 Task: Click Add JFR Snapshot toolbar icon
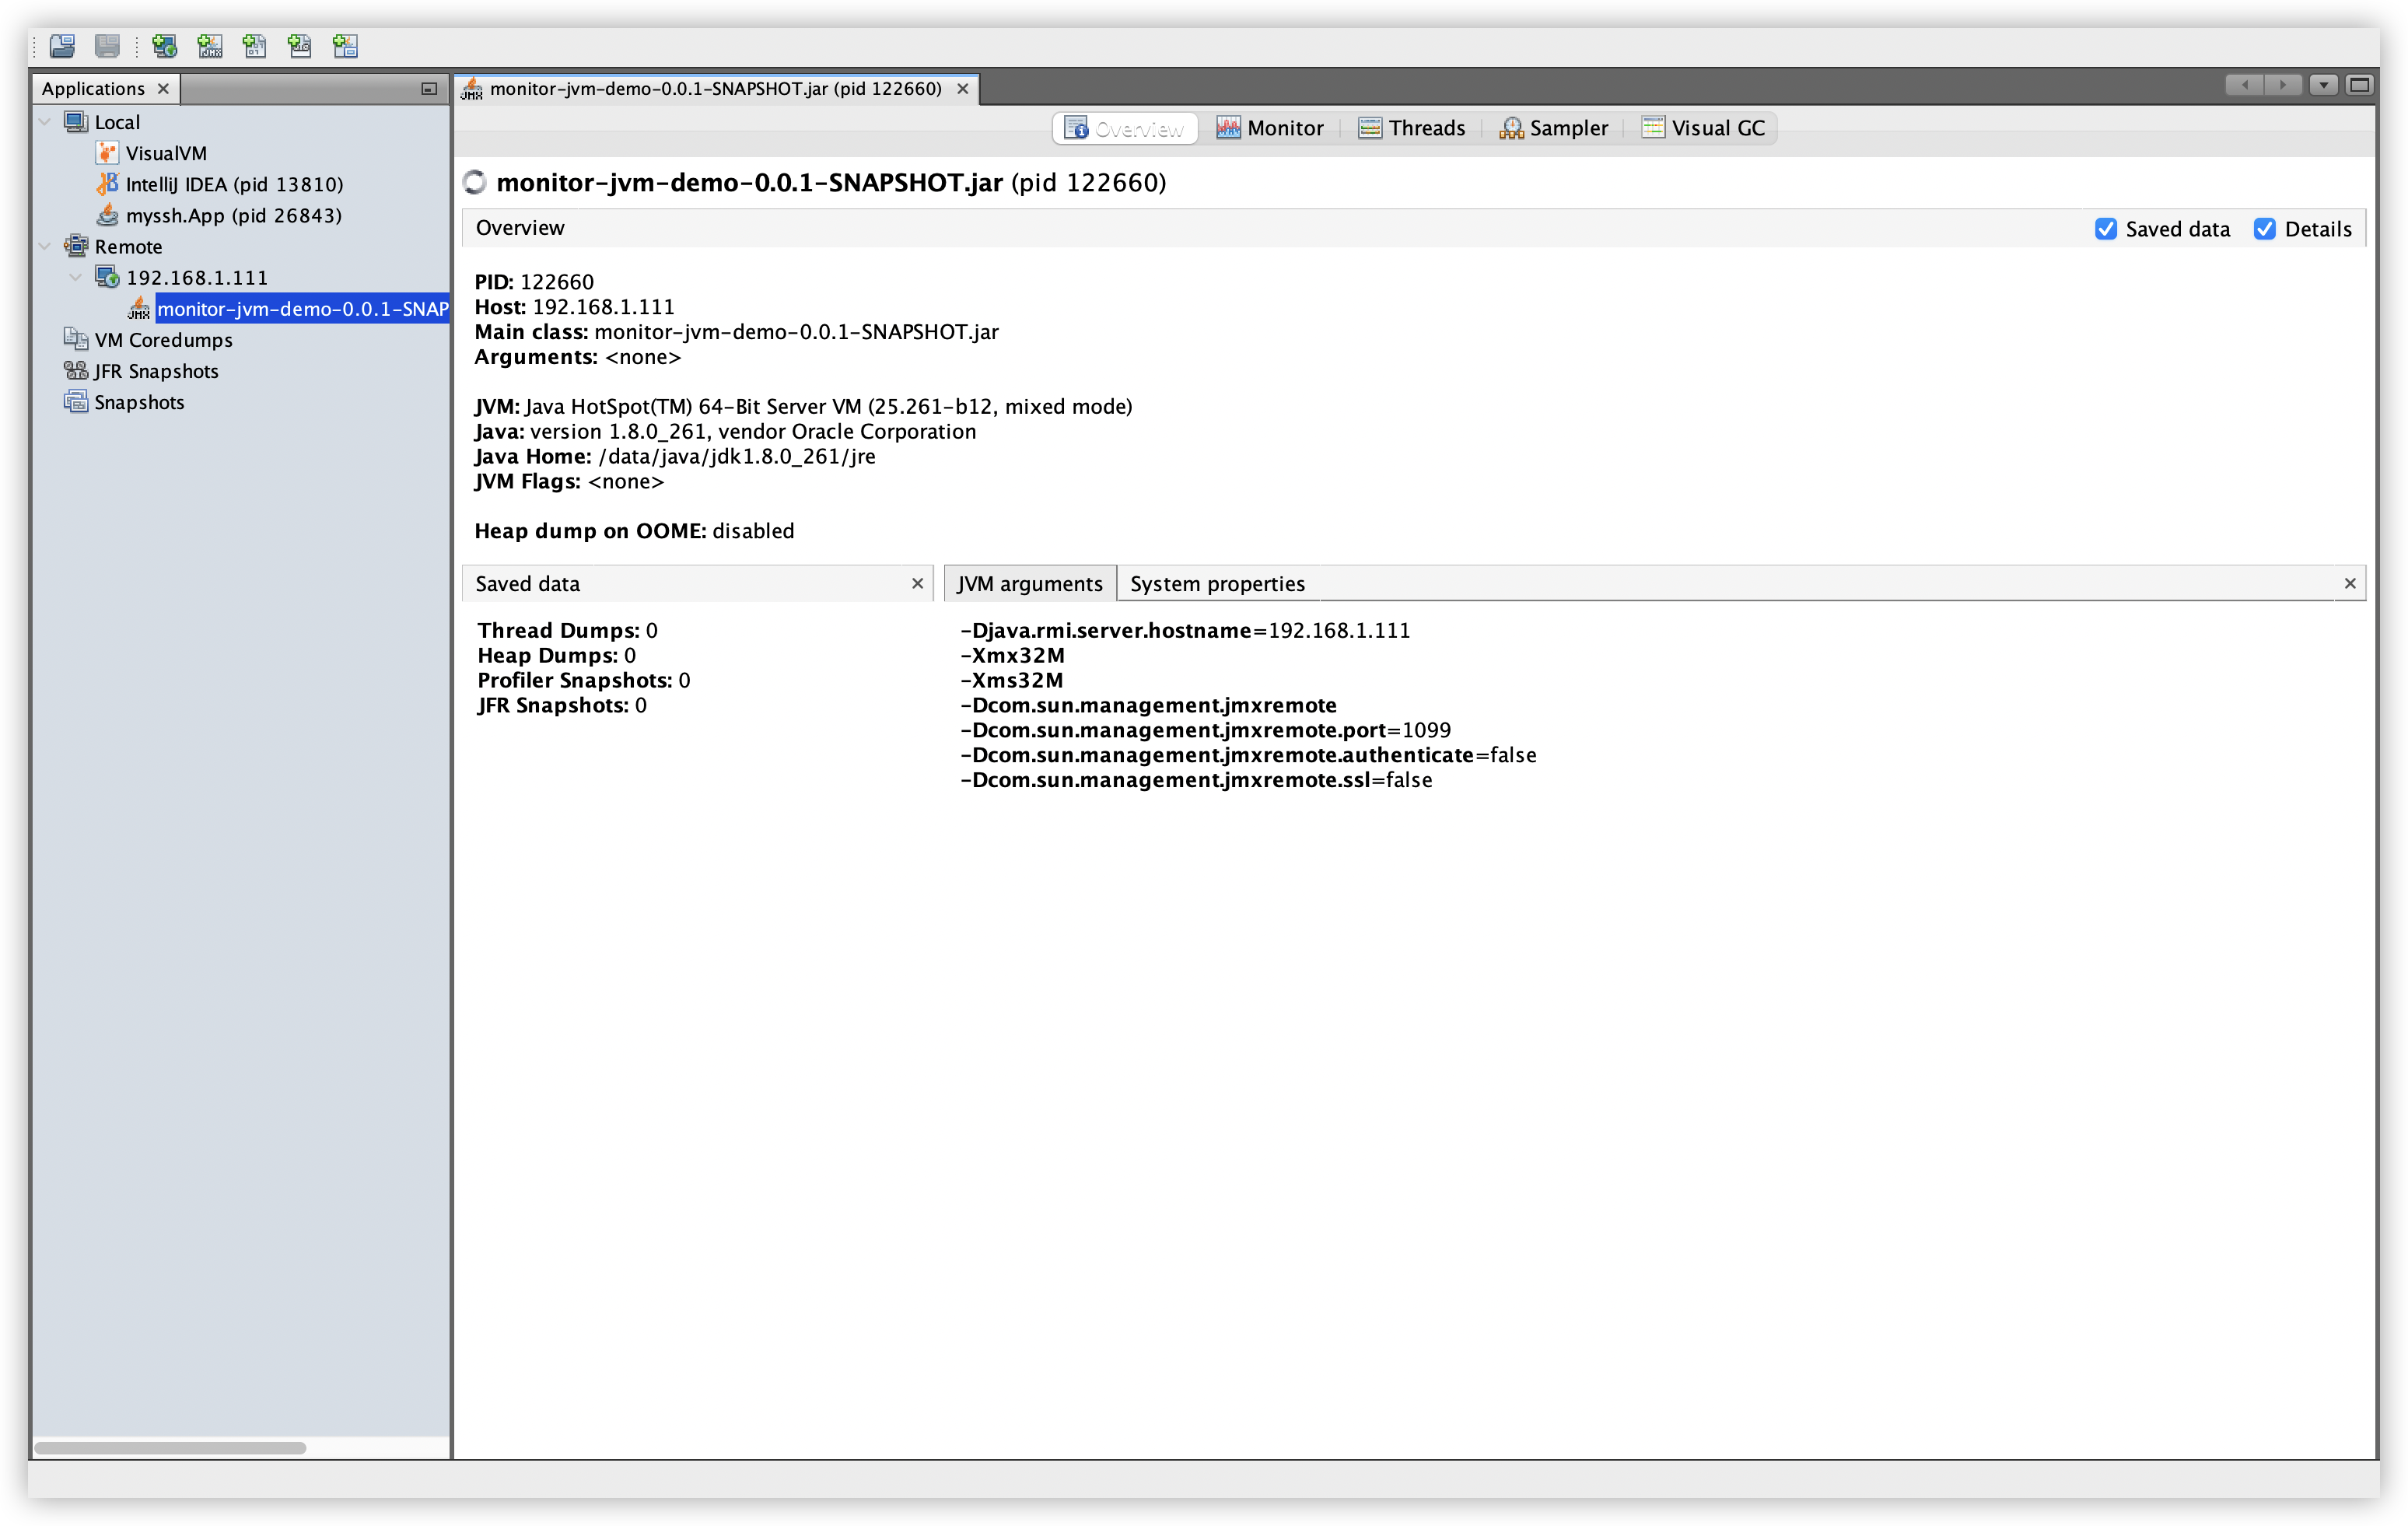point(300,46)
